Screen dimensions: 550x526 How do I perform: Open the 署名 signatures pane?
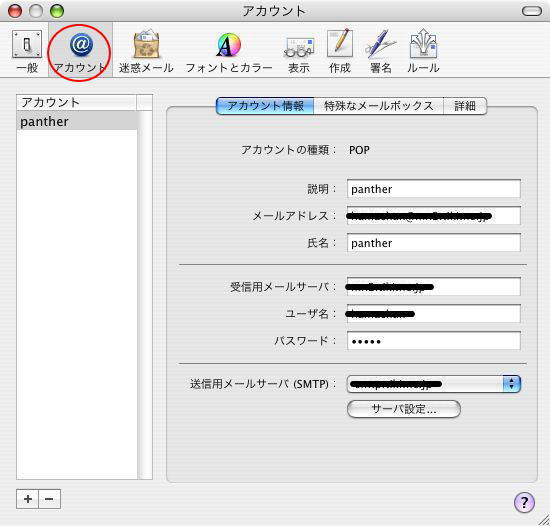tap(381, 51)
